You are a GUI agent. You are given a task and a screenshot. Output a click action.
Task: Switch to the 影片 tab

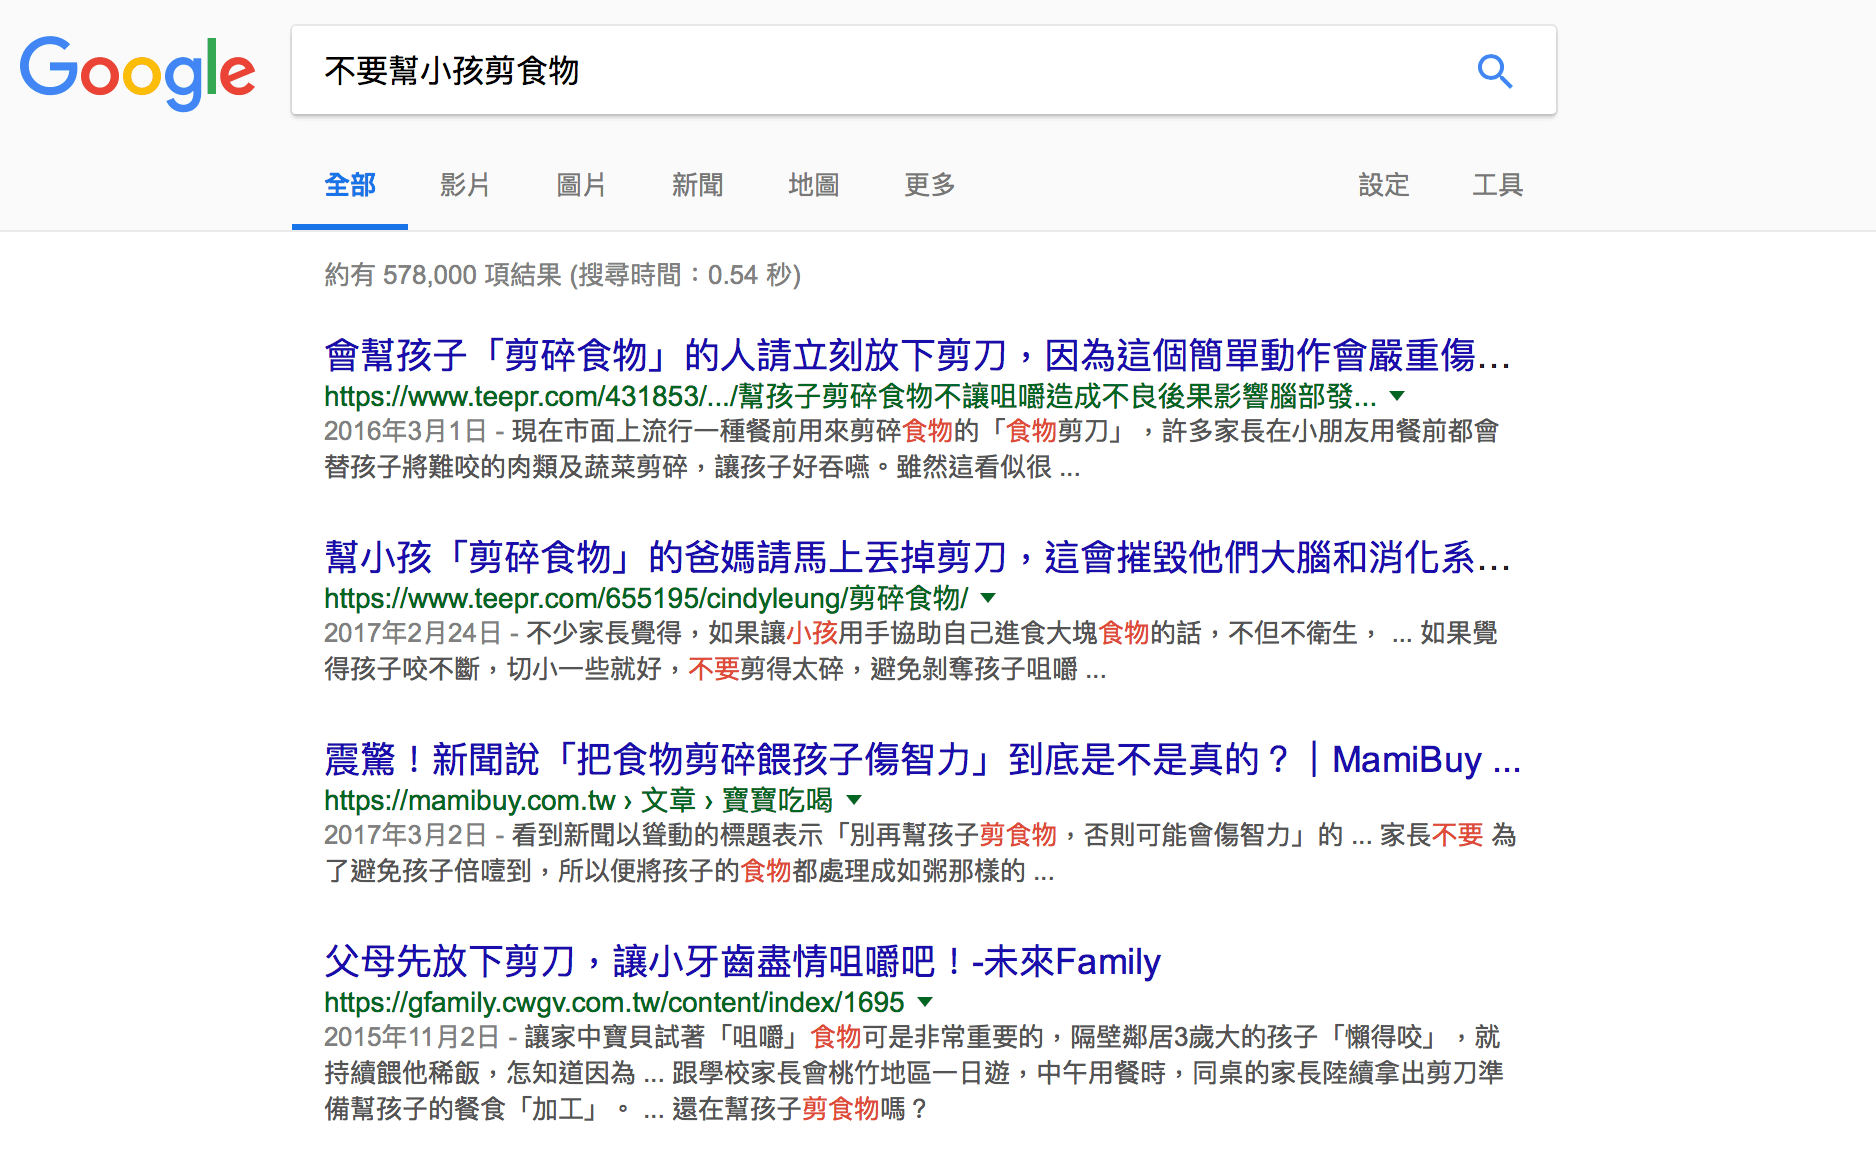pyautogui.click(x=465, y=185)
